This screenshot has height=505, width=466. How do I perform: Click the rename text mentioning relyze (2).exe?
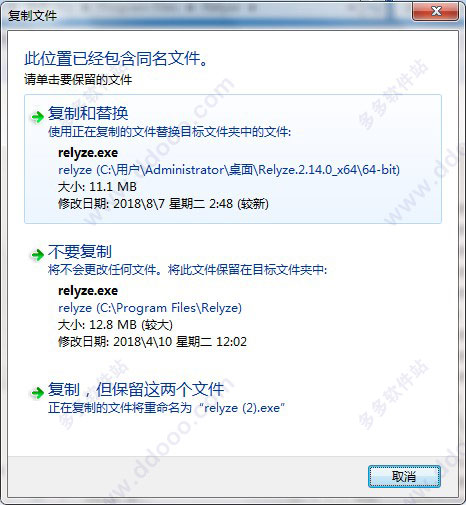[167, 408]
